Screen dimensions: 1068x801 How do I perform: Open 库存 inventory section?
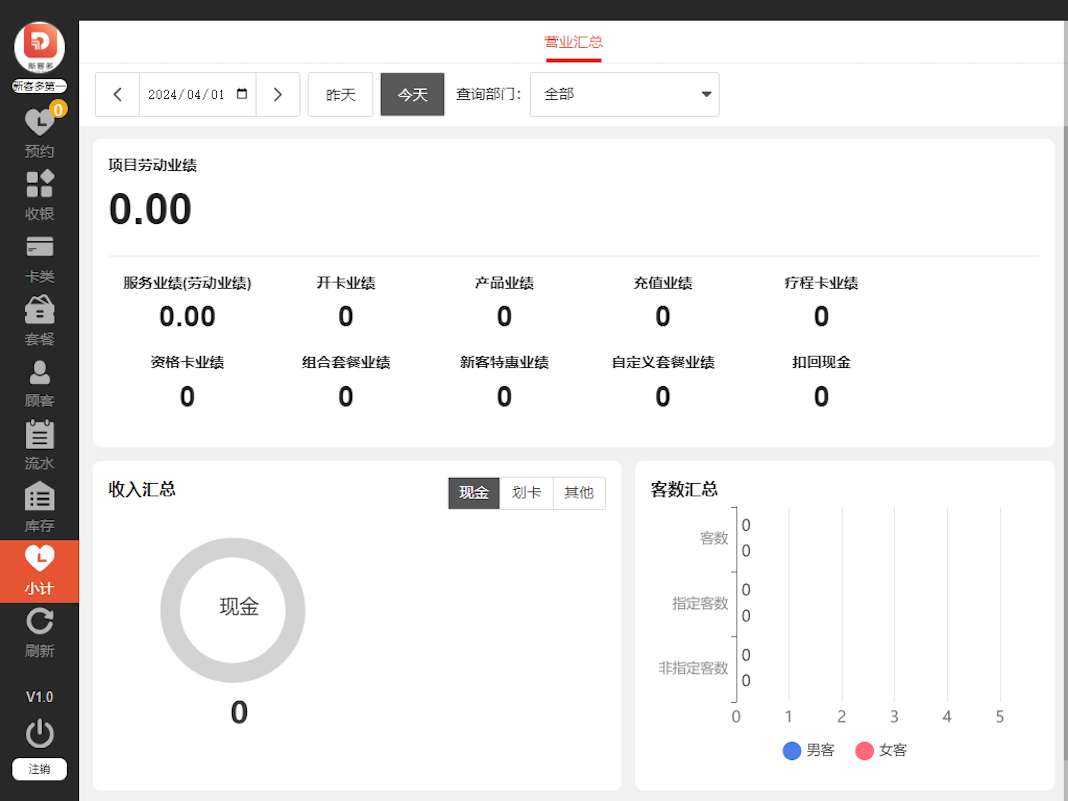(39, 507)
